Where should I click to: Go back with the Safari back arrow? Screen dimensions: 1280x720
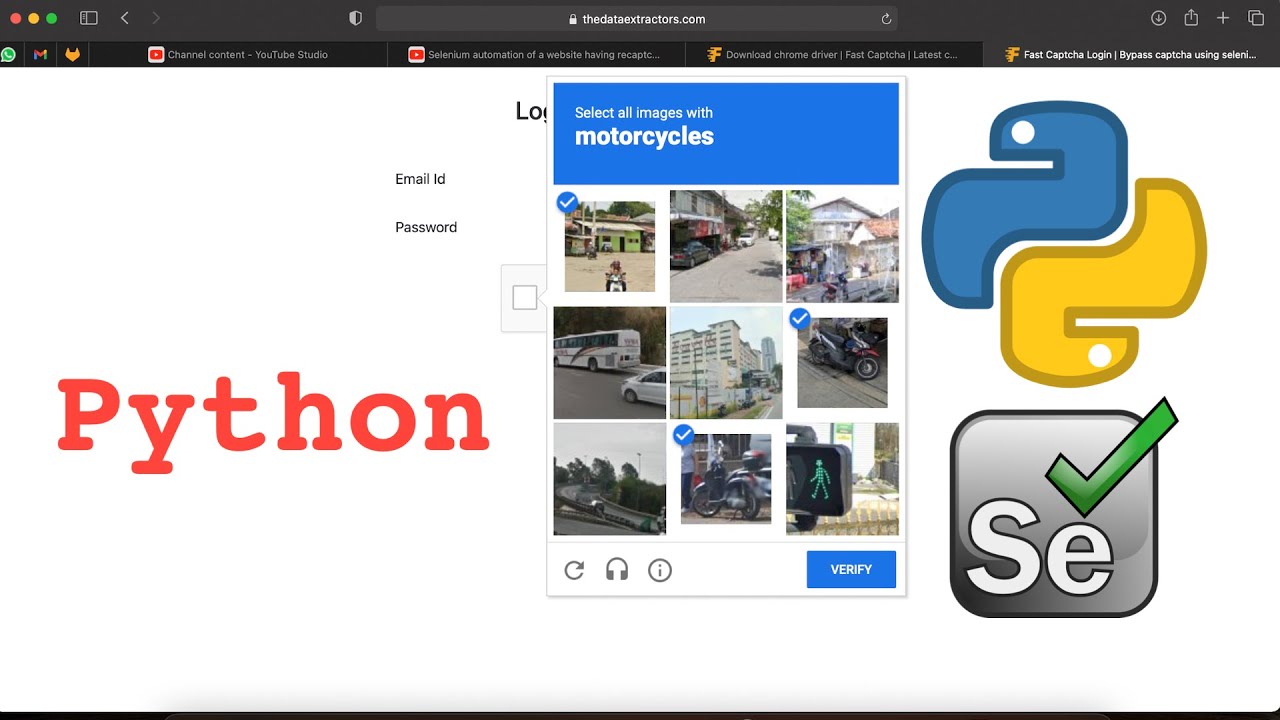pyautogui.click(x=125, y=18)
